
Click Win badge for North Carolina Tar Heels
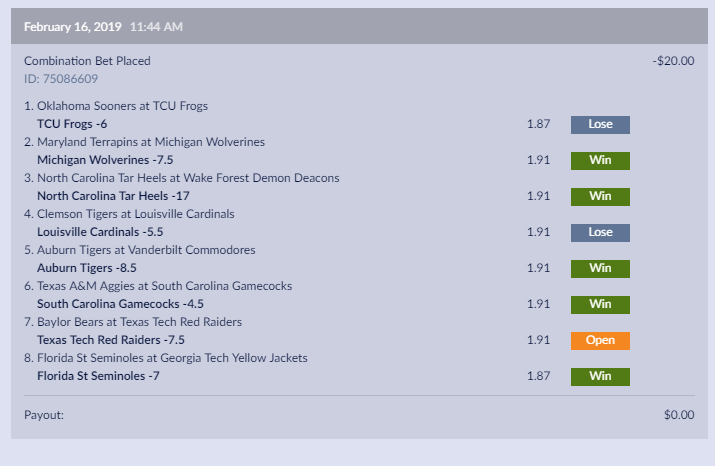[600, 196]
